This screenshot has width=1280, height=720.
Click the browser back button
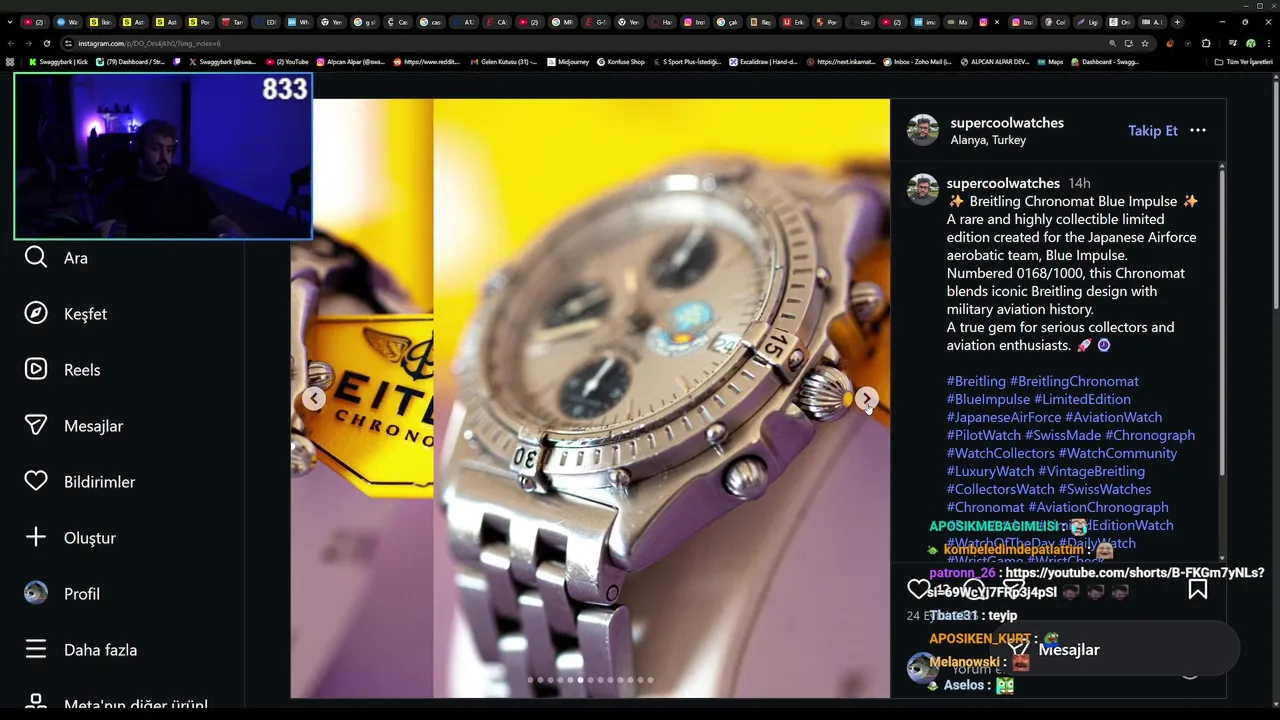click(x=11, y=43)
